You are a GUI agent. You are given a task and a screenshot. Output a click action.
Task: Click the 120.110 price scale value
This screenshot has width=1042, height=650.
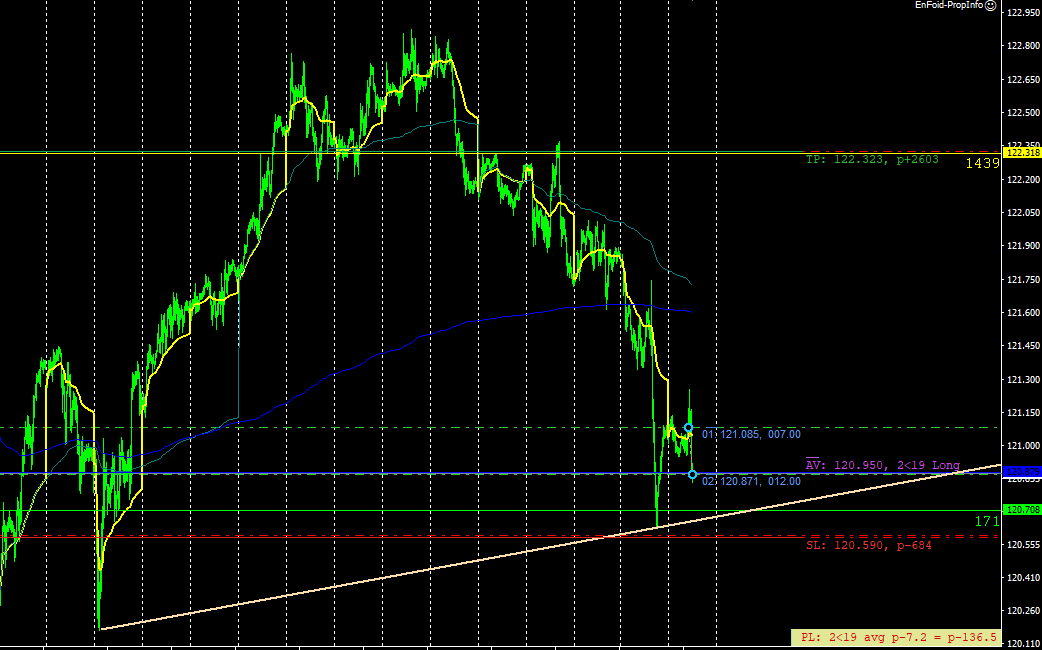[x=1024, y=643]
